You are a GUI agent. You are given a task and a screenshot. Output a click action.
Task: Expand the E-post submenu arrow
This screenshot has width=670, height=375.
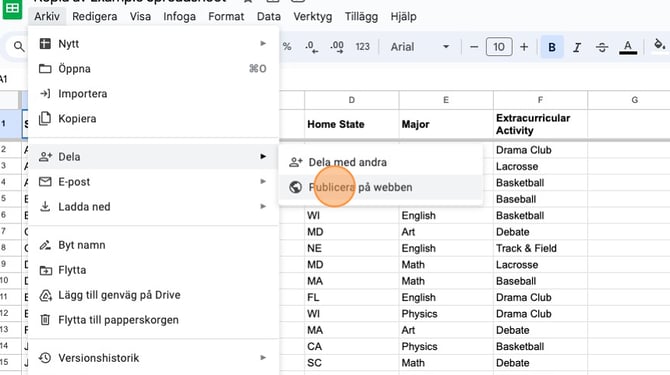263,182
